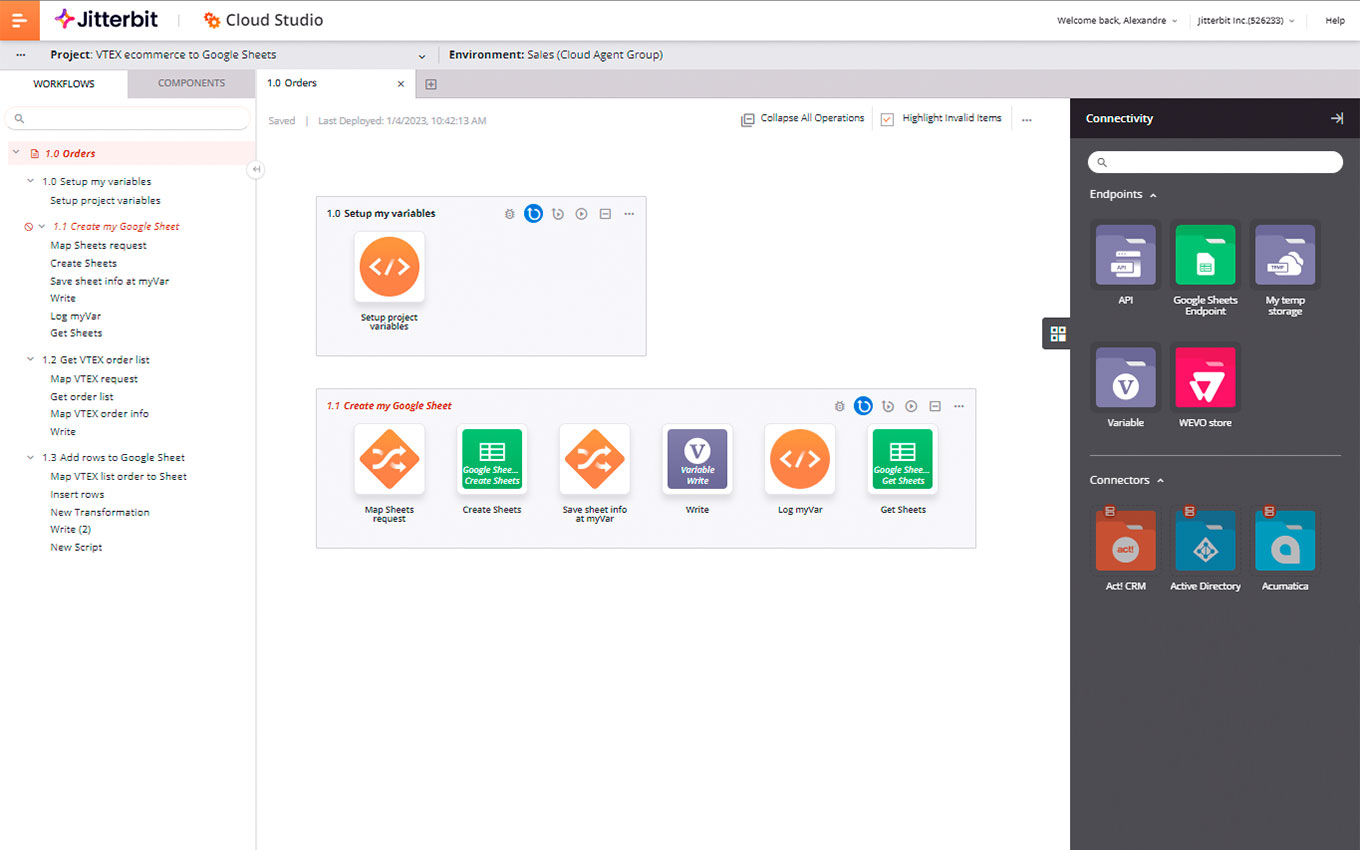This screenshot has height=850, width=1360.
Task: Toggle the design component palette tab
Action: click(1057, 334)
